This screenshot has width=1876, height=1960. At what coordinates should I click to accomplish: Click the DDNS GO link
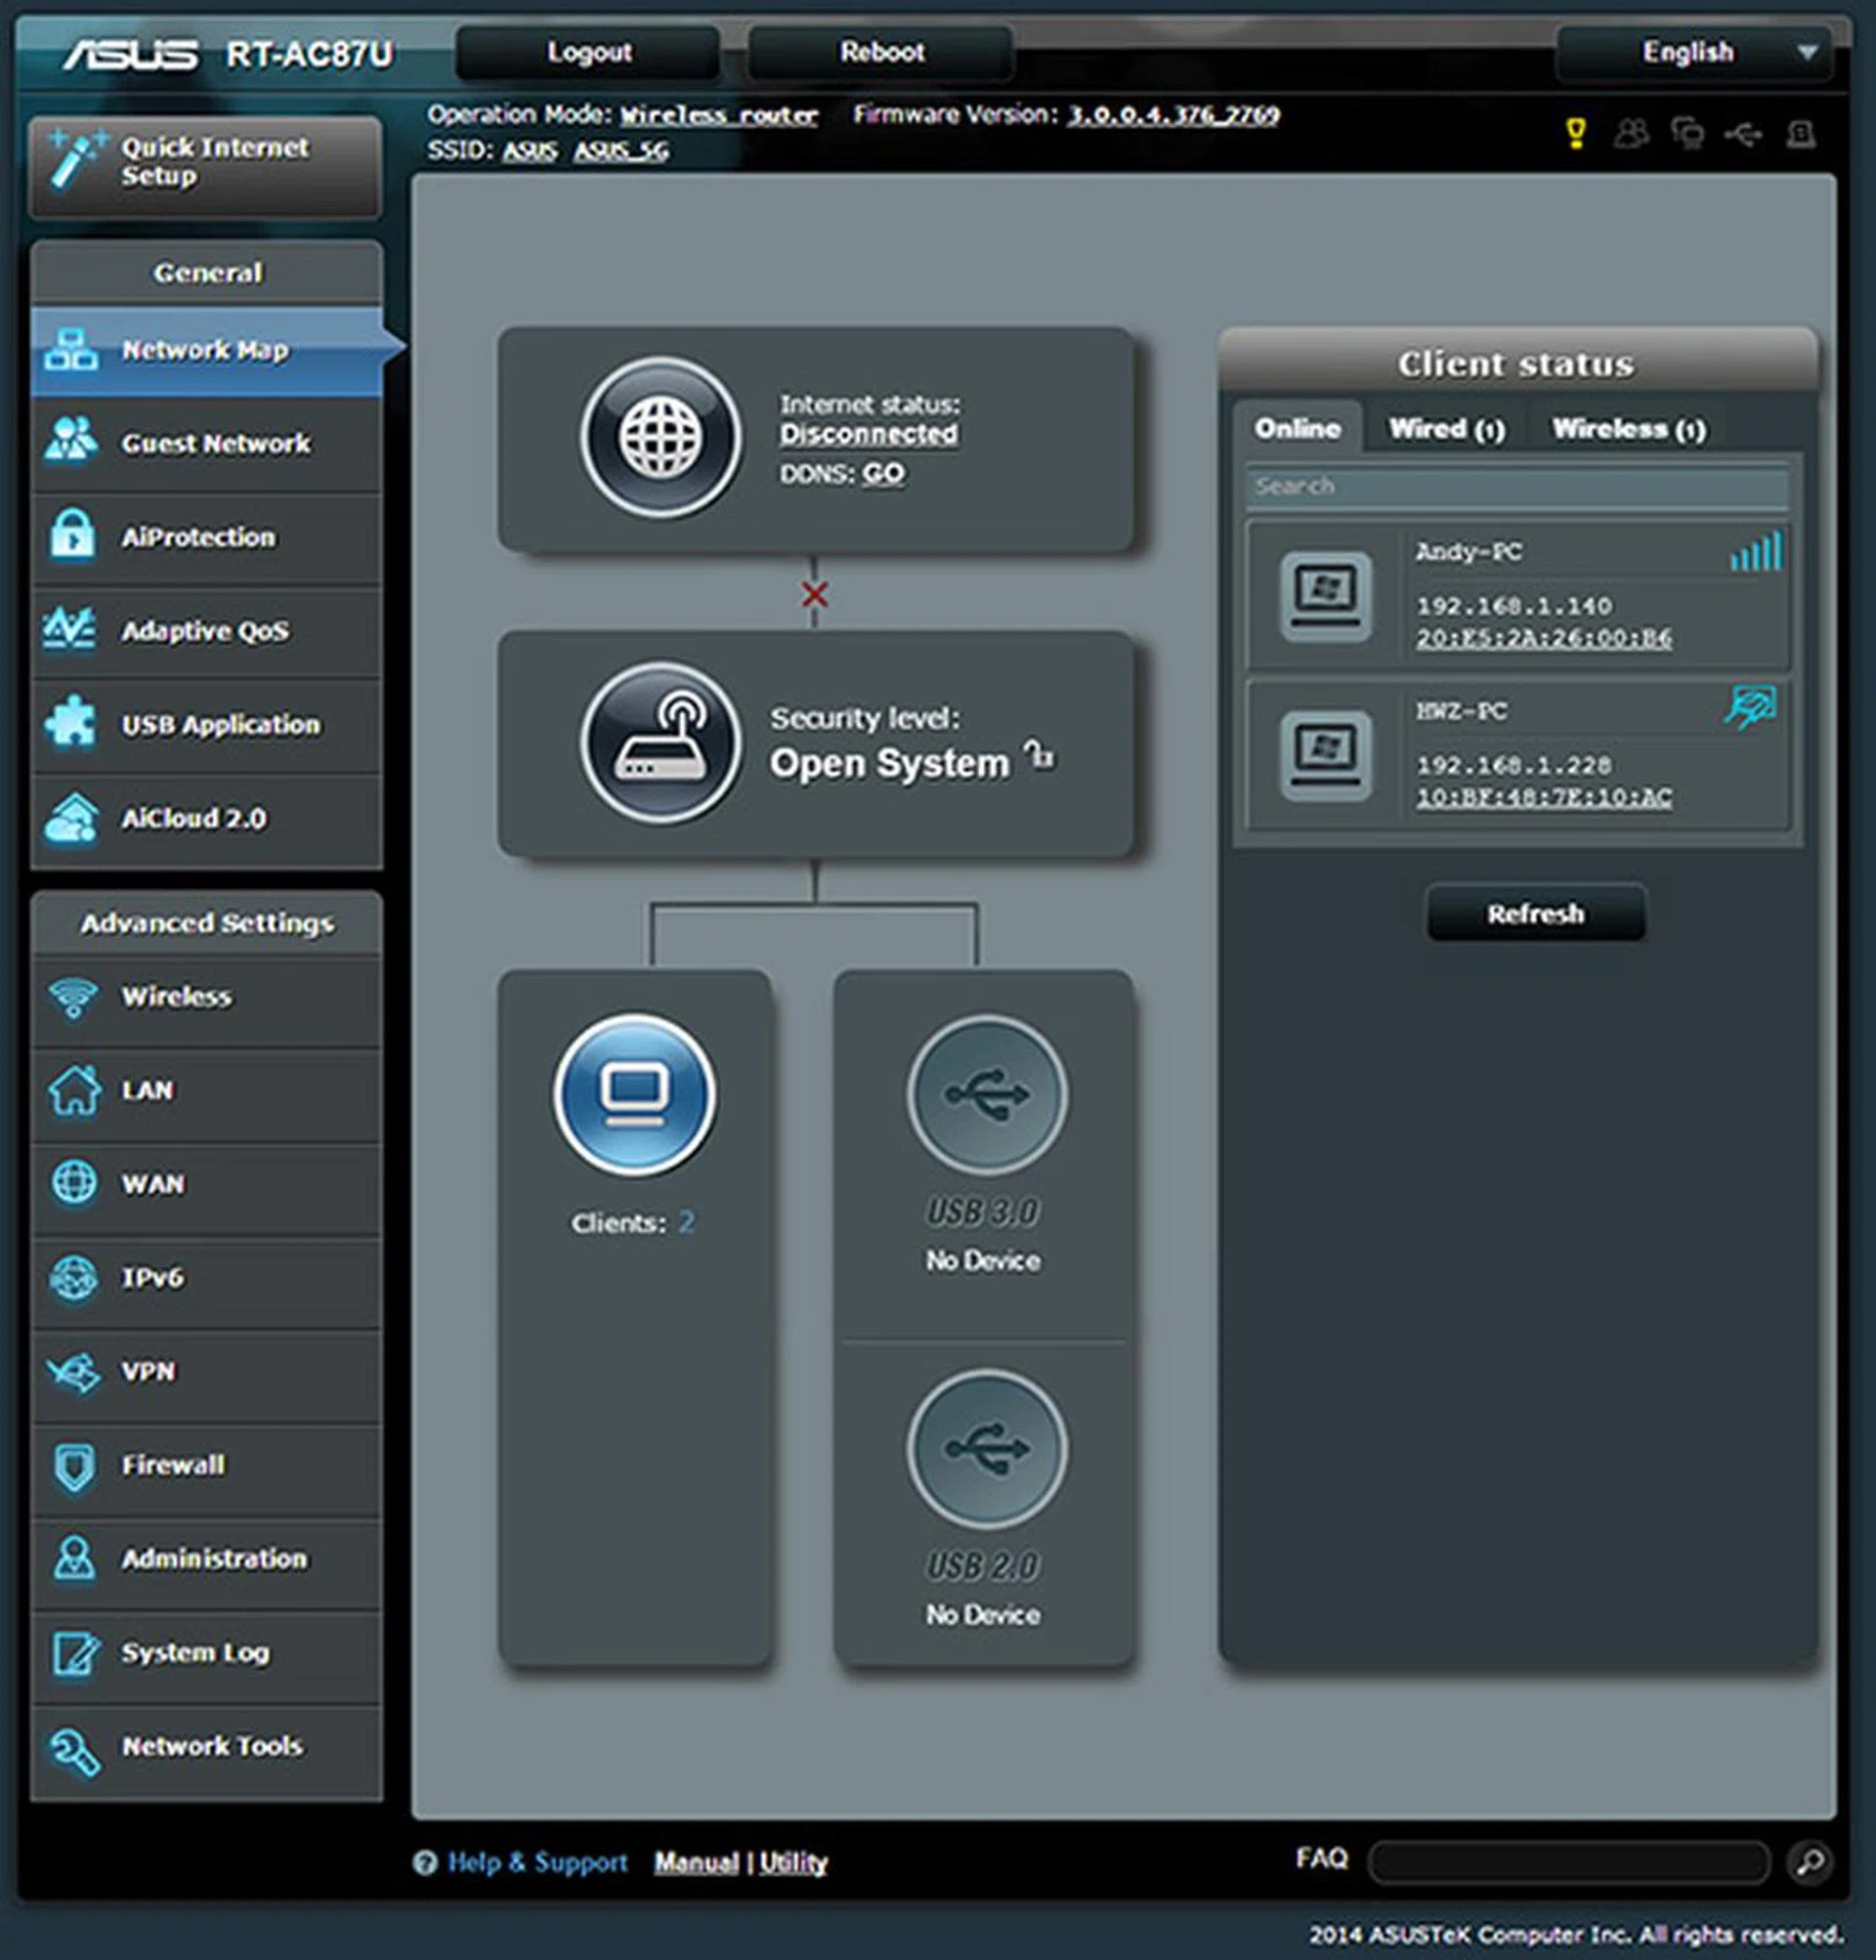pyautogui.click(x=884, y=473)
